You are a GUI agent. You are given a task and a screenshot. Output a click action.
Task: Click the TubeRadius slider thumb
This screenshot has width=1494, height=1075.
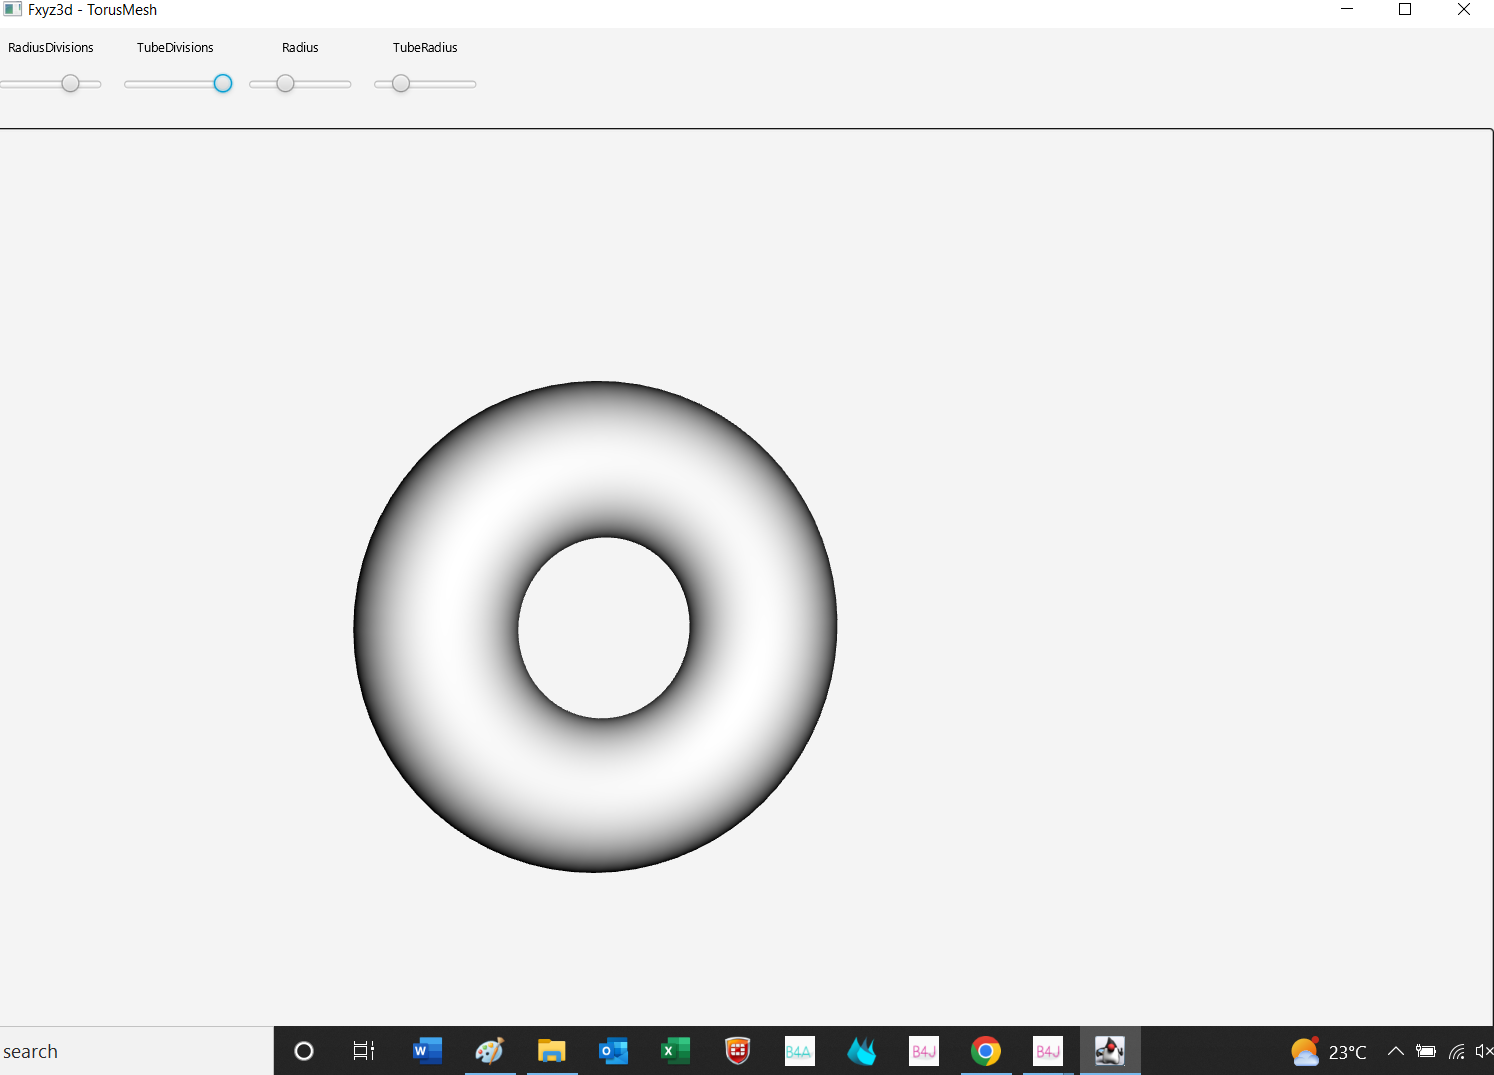(401, 84)
